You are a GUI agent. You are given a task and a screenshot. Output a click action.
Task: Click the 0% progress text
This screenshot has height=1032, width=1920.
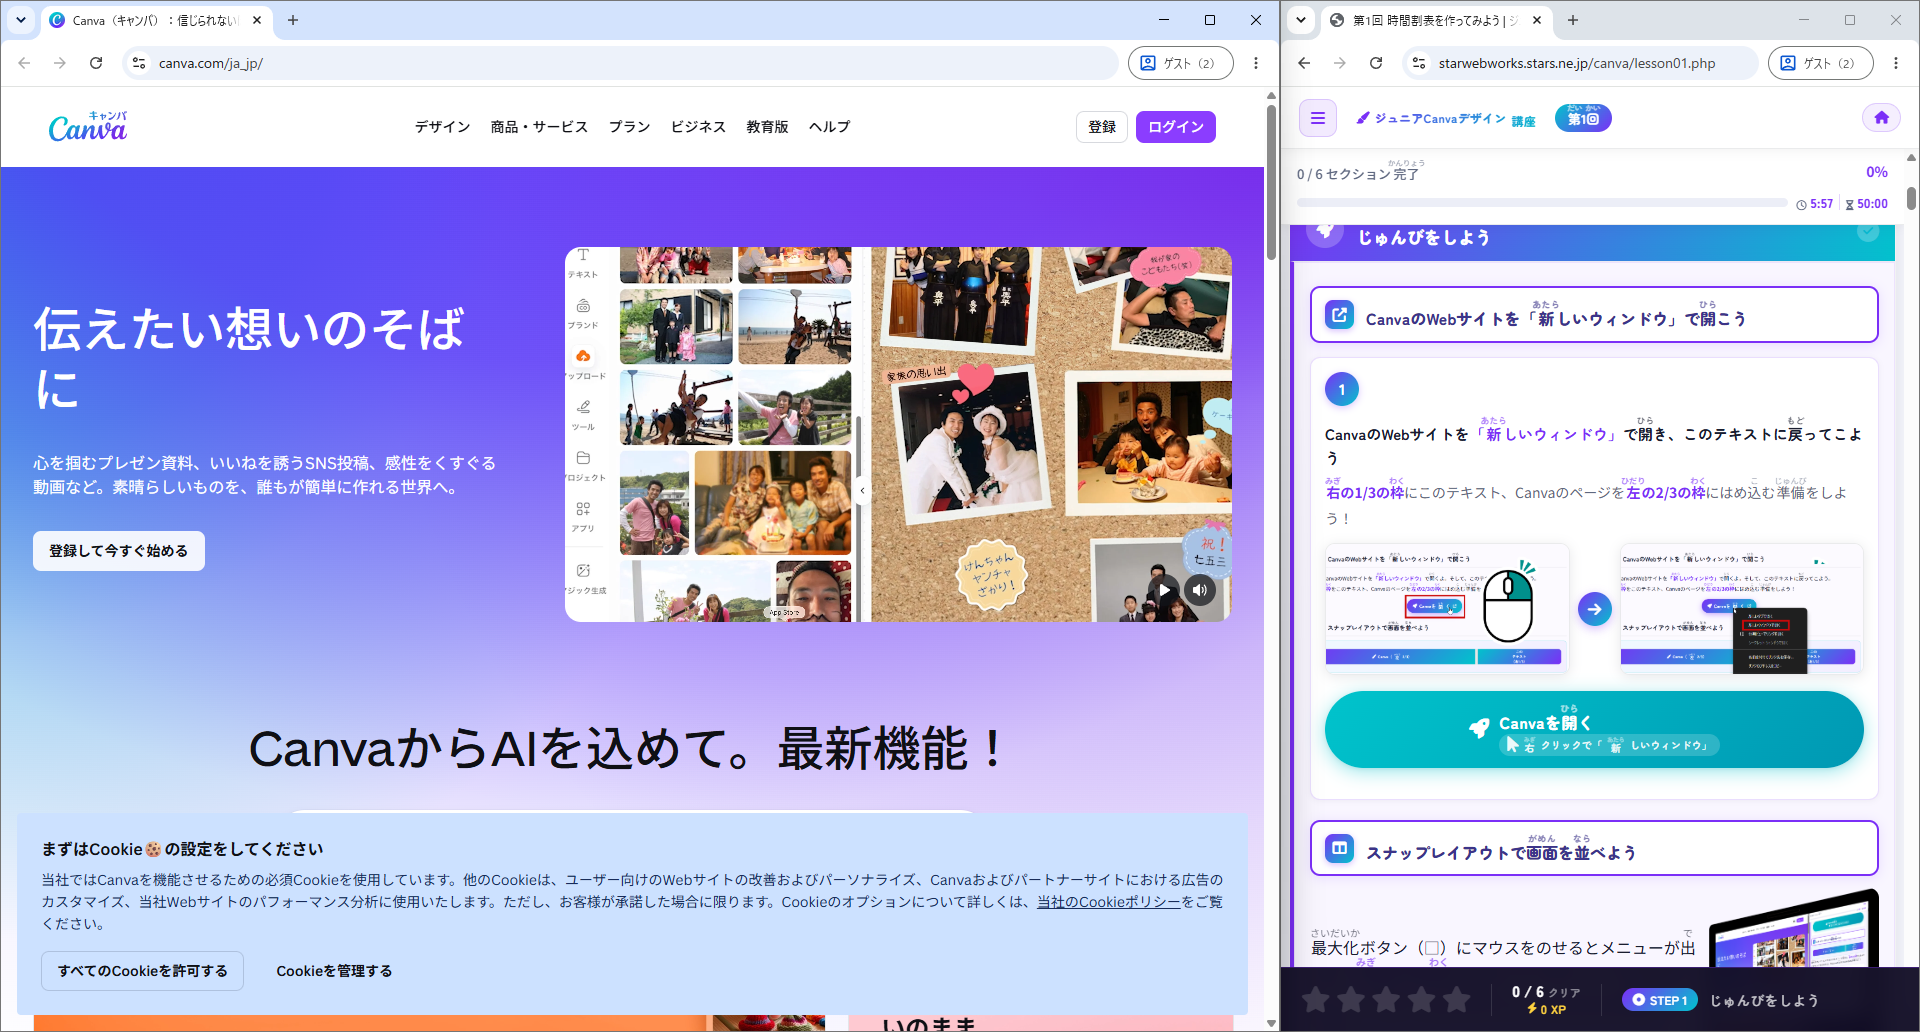point(1877,172)
